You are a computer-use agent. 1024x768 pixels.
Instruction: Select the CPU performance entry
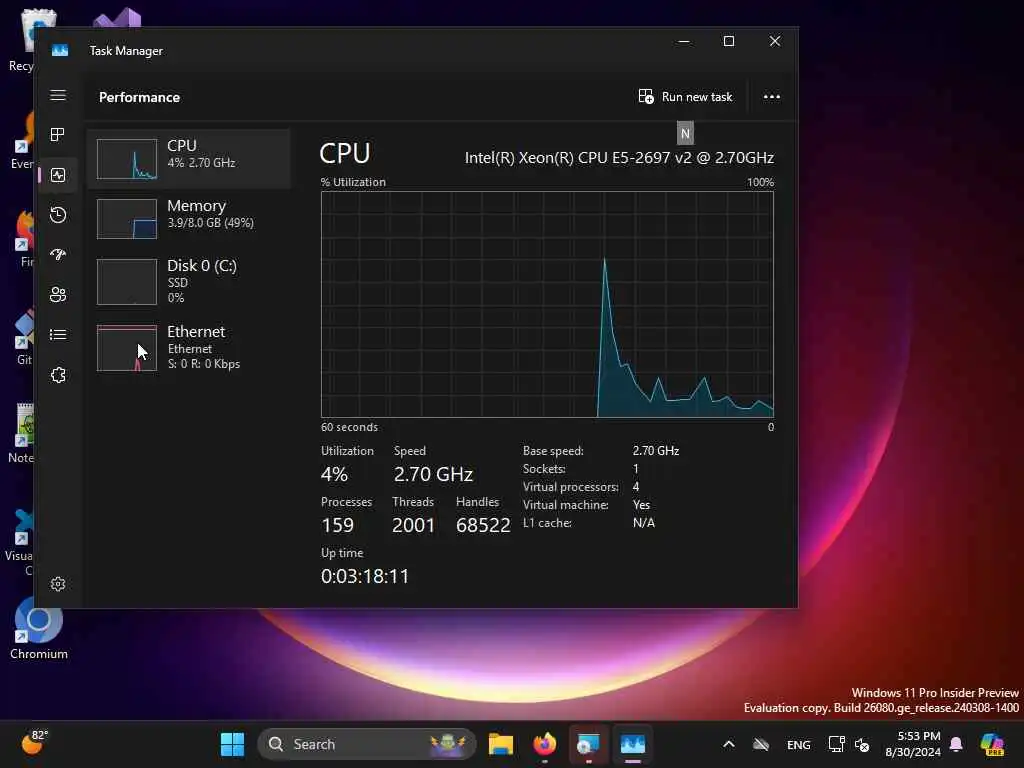click(189, 159)
